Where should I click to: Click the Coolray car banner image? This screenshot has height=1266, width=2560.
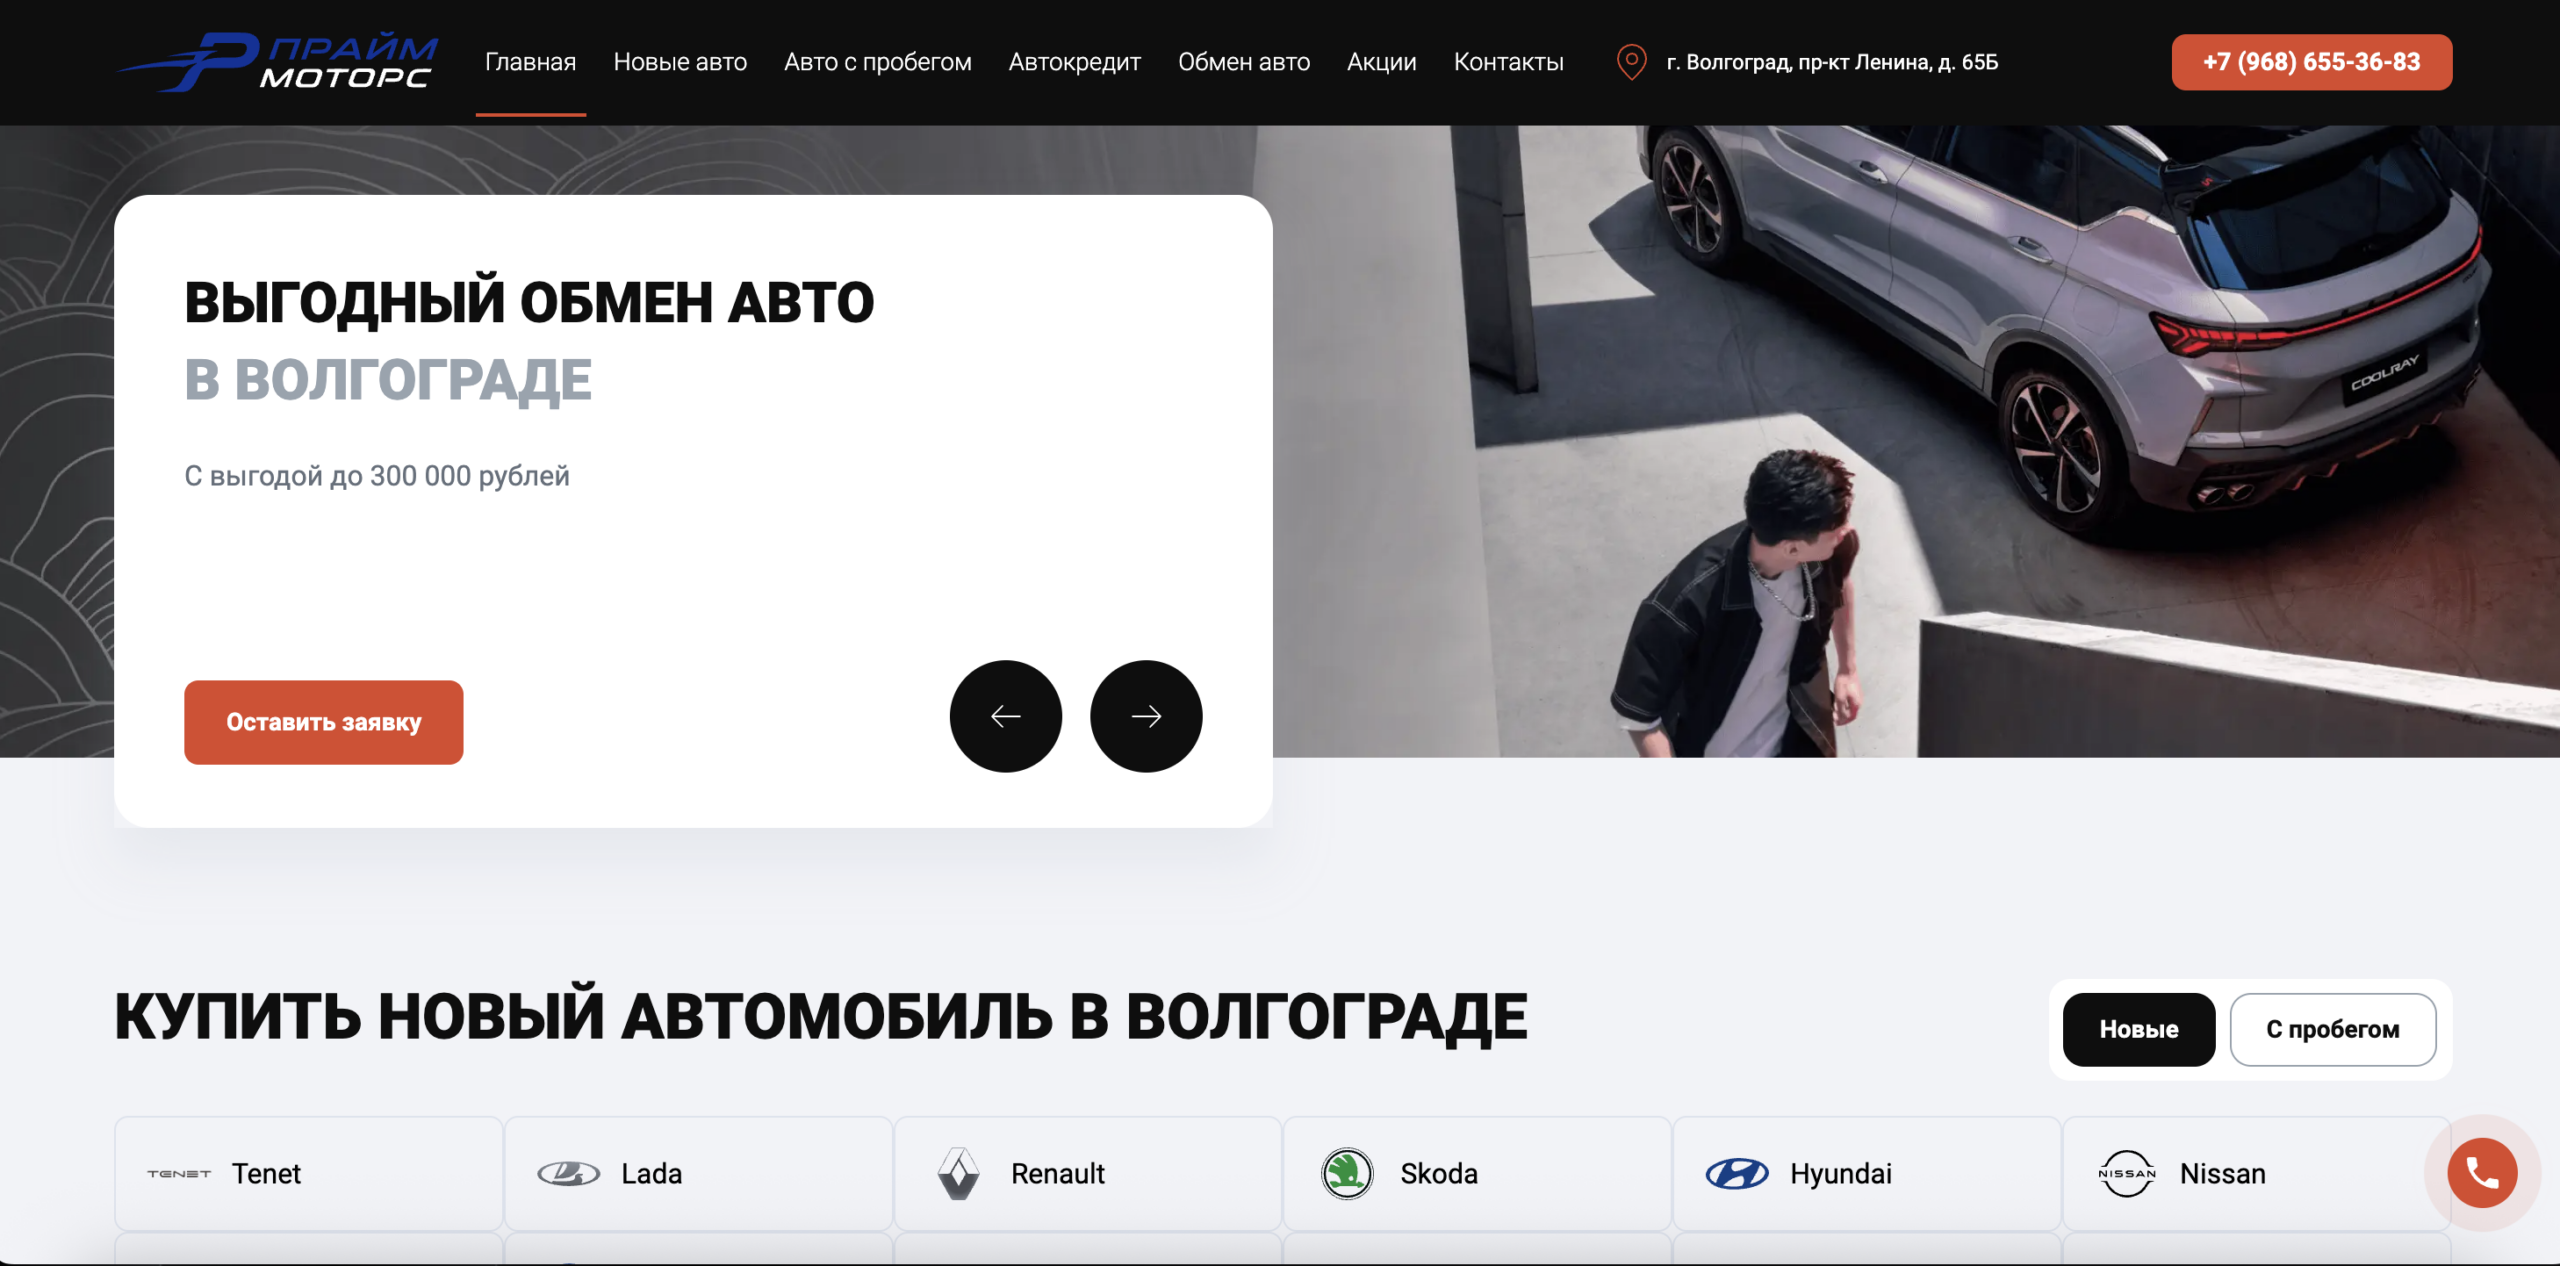point(1916,441)
